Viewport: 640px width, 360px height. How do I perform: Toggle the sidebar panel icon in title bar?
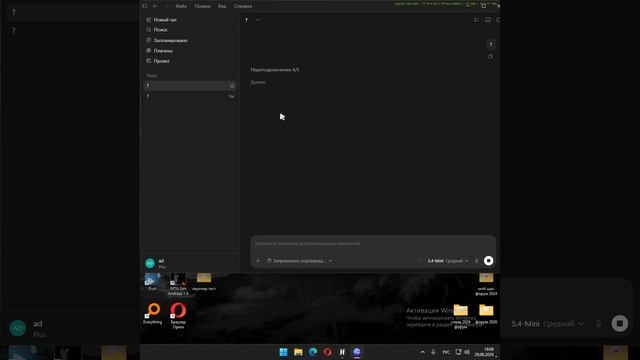145,6
